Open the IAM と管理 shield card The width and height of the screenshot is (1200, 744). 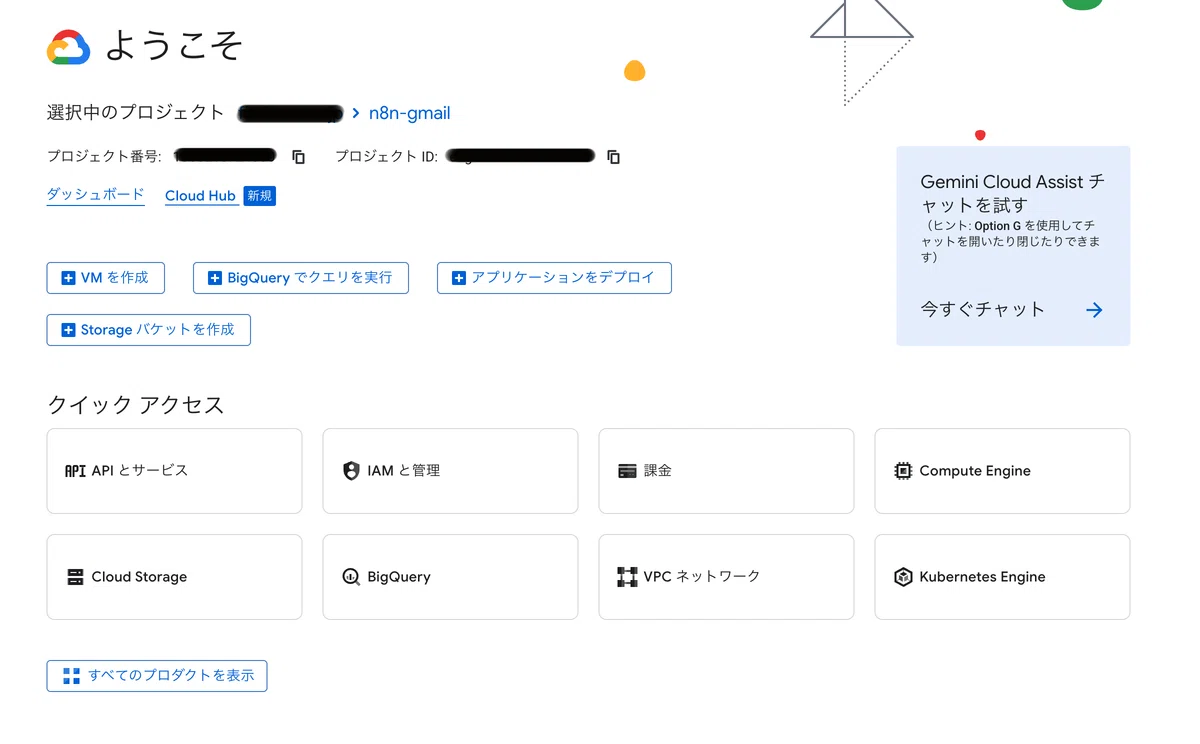coord(450,471)
